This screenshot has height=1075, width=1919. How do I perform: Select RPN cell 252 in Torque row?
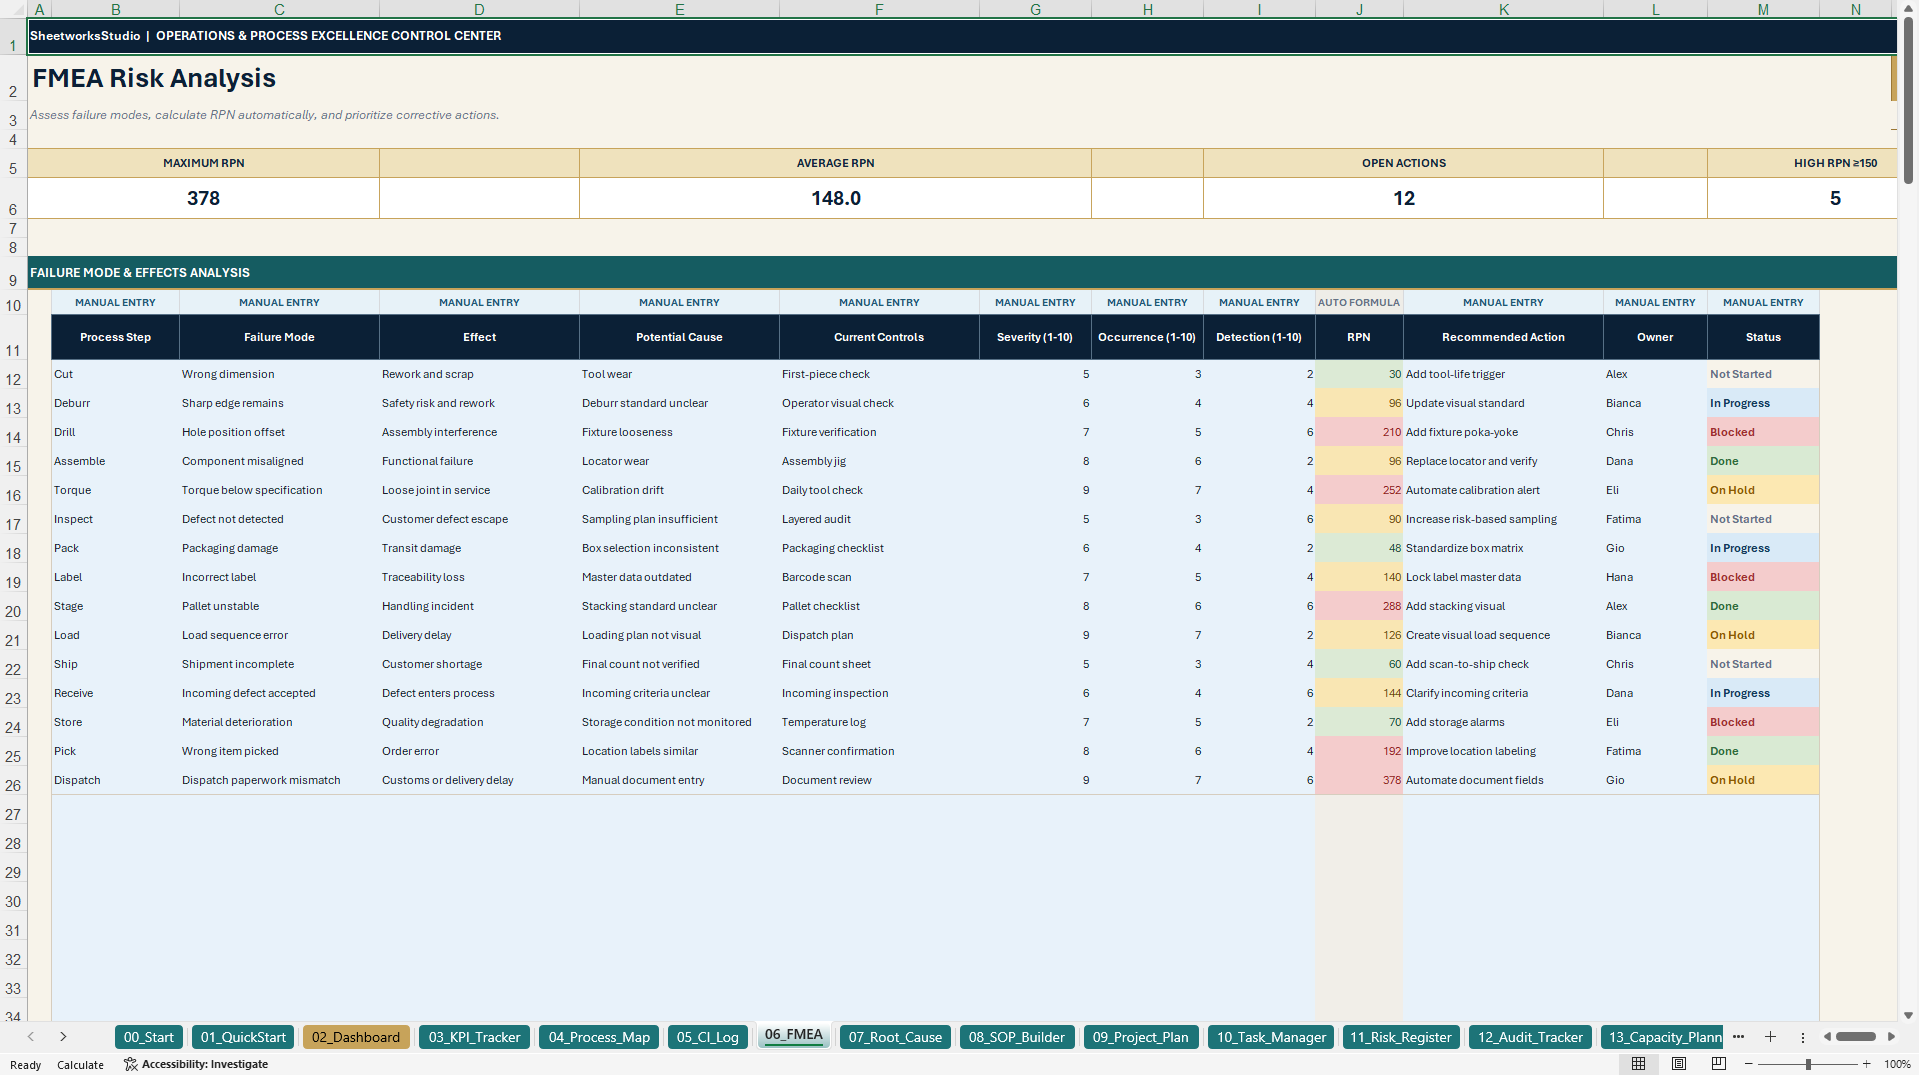(1359, 490)
